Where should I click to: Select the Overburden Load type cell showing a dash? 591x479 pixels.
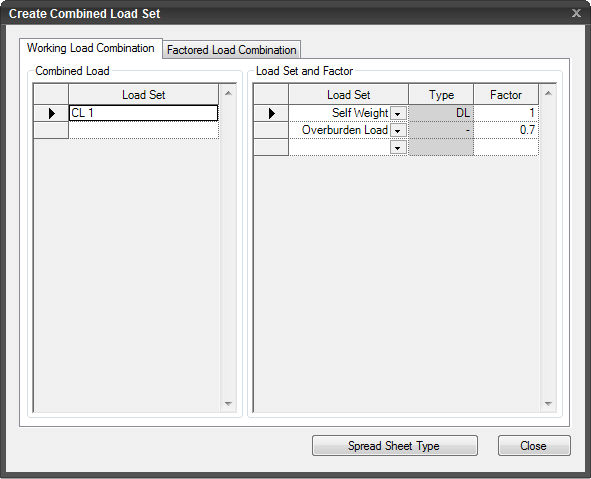[441, 130]
